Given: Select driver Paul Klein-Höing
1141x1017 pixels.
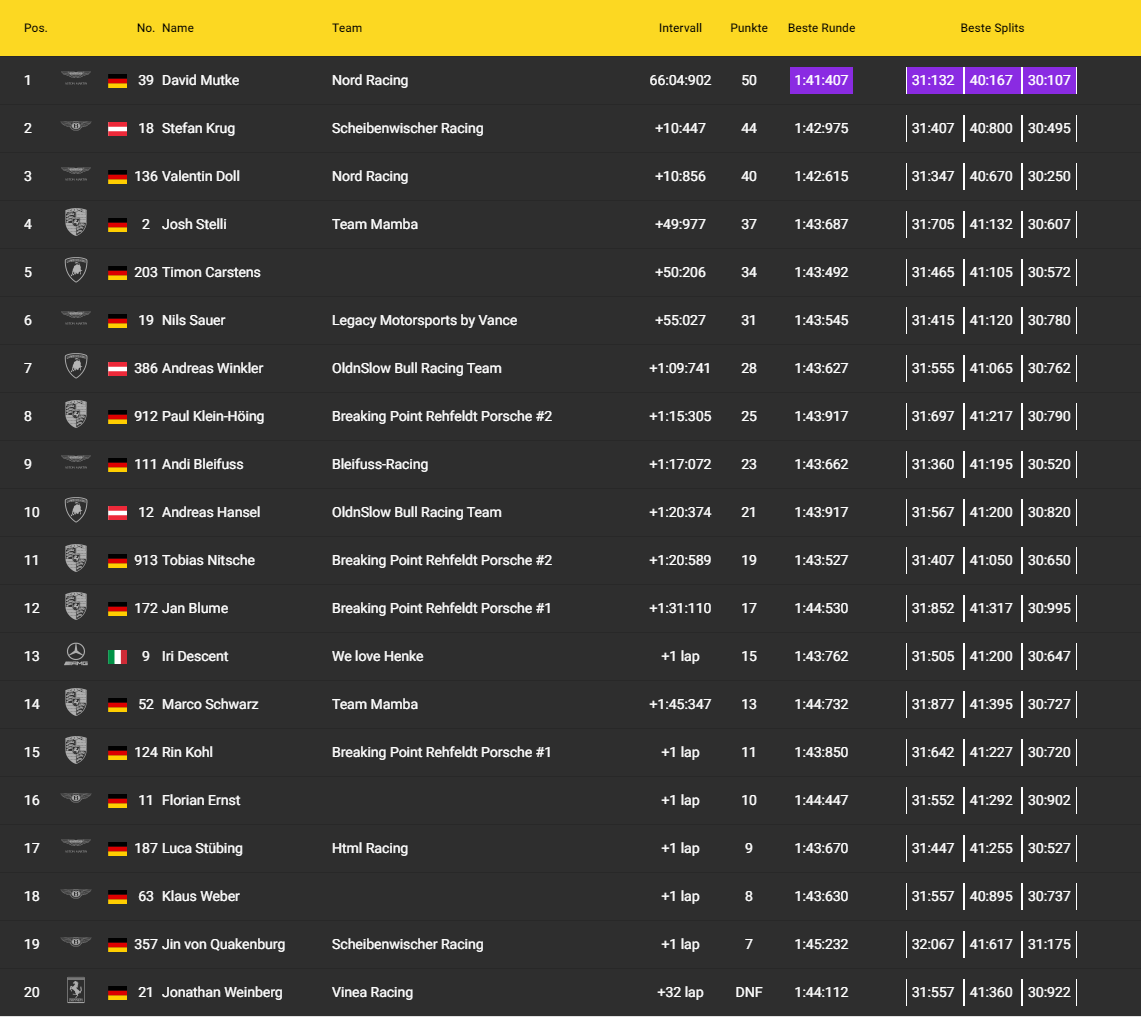Looking at the screenshot, I should 213,416.
